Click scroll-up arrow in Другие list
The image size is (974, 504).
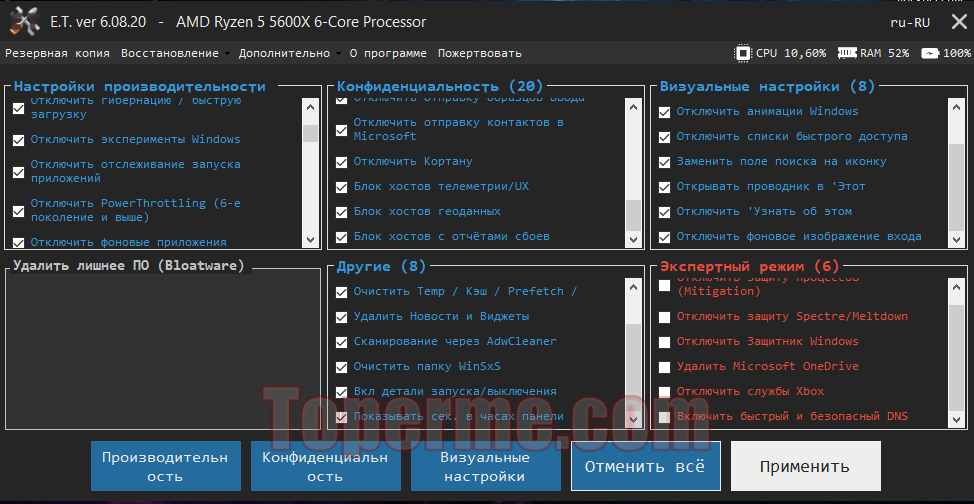point(633,286)
